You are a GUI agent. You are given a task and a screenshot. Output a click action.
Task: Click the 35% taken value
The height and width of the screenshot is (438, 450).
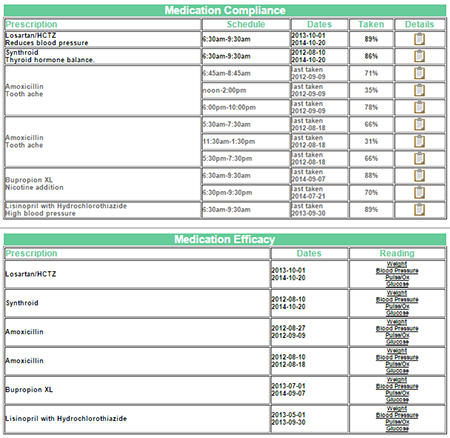pos(371,90)
